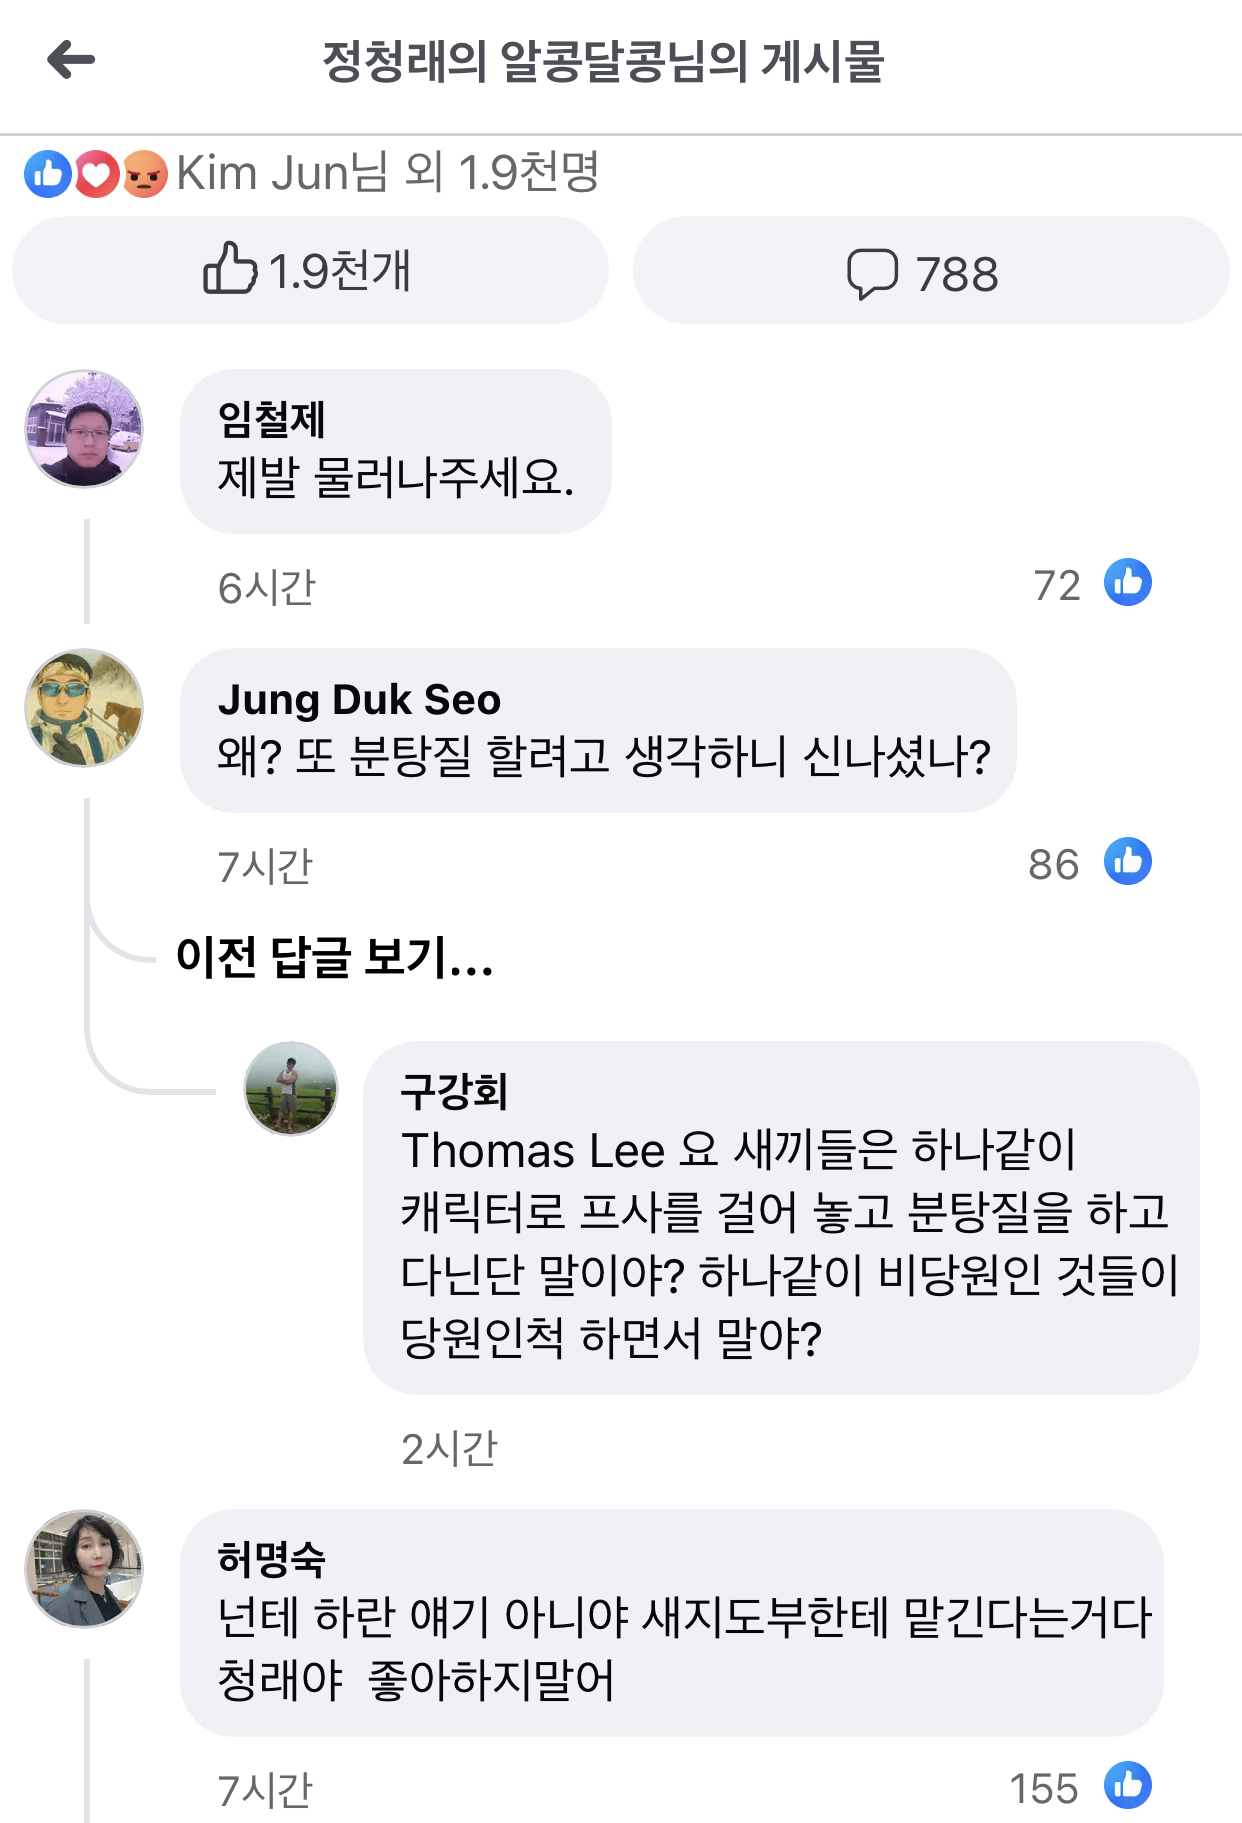
Task: Click like icon beside 155 count
Action: [x=1128, y=1786]
